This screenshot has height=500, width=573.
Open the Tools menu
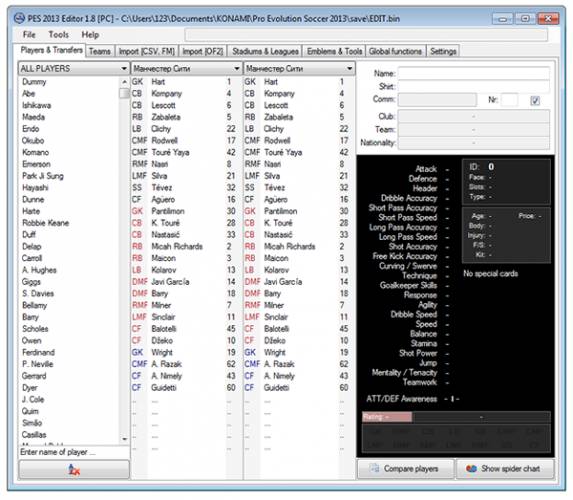58,35
